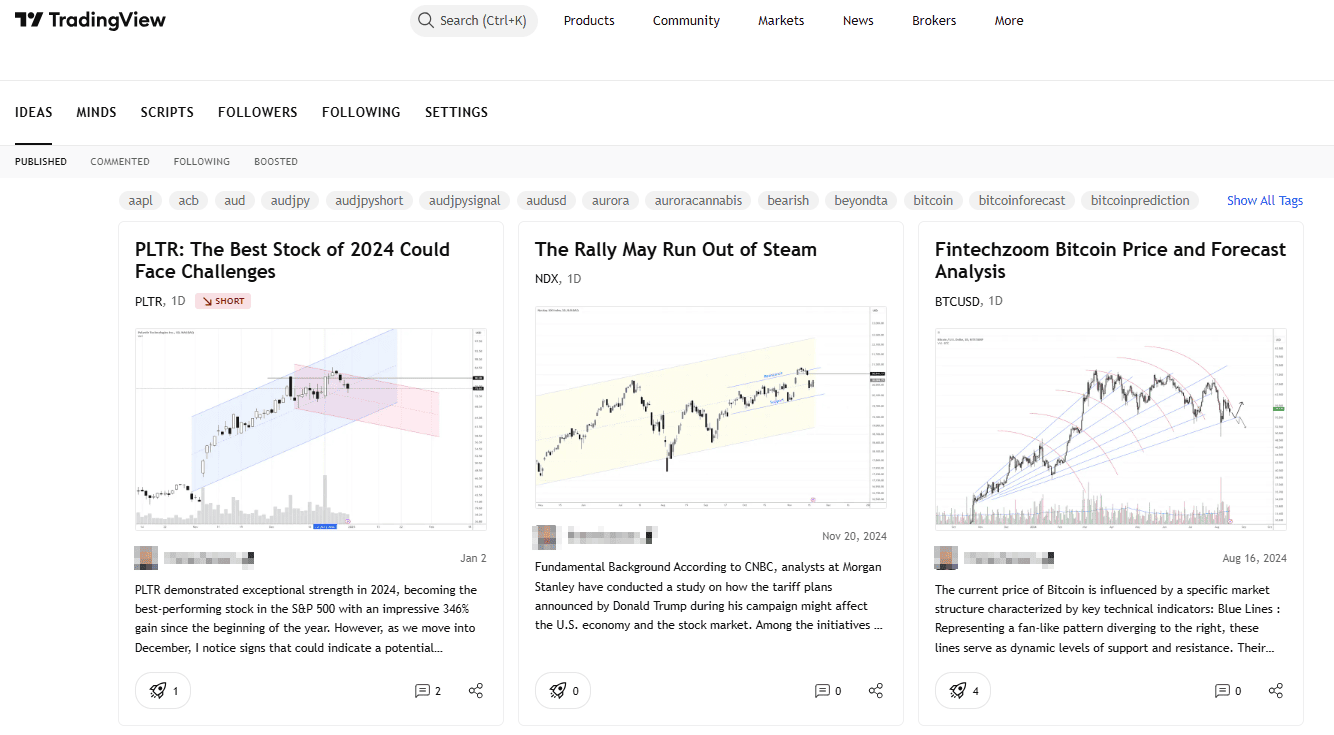Open comments on the PLTR idea
Screen dimensions: 1334x735
tap(428, 691)
